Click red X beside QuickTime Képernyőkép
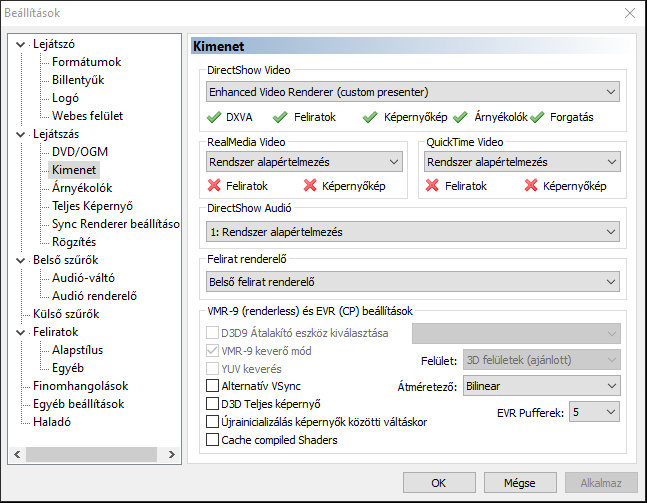This screenshot has height=503, width=647. click(531, 186)
